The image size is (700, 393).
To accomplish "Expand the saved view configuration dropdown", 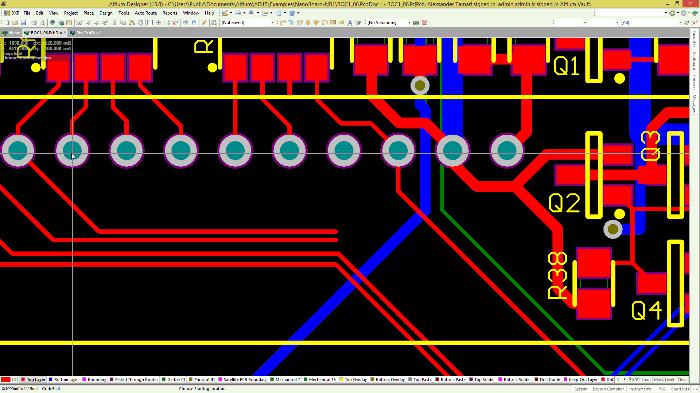I will pyautogui.click(x=247, y=22).
